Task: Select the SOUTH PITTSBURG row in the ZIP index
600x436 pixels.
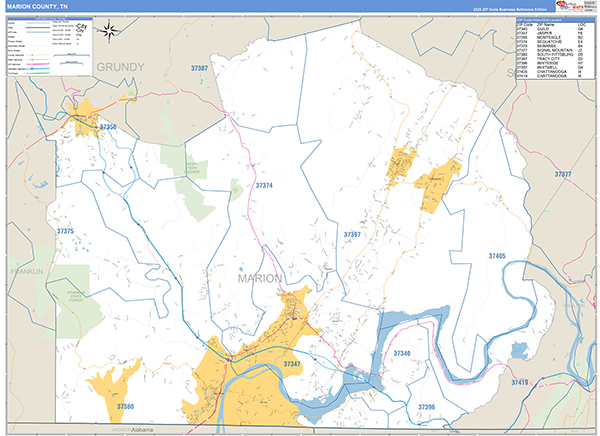Action: point(550,54)
